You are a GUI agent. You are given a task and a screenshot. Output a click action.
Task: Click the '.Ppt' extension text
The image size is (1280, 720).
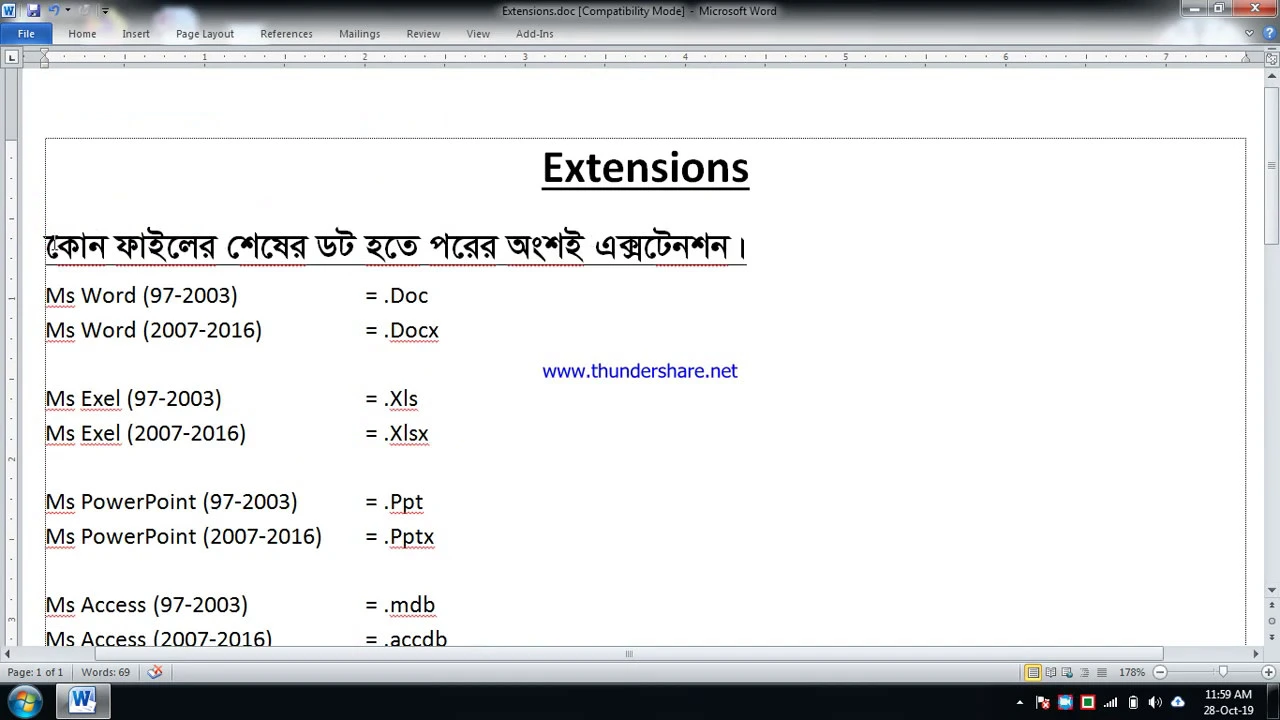click(x=403, y=502)
